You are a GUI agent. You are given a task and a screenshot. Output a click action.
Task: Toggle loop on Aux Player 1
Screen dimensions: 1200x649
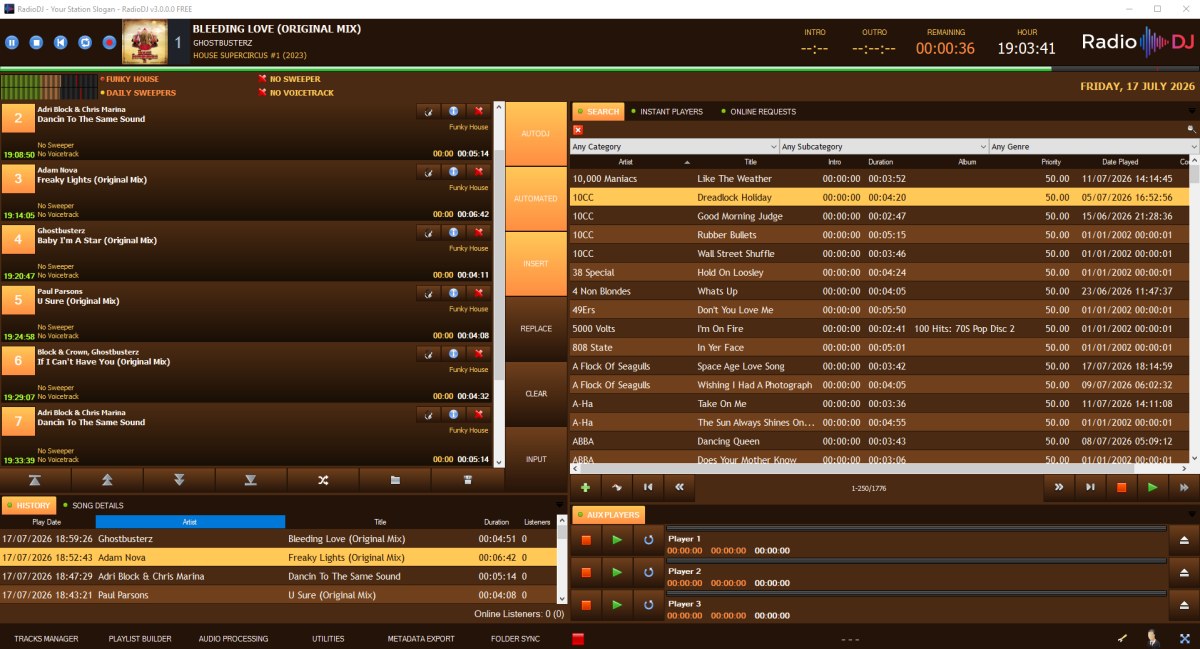coord(648,540)
